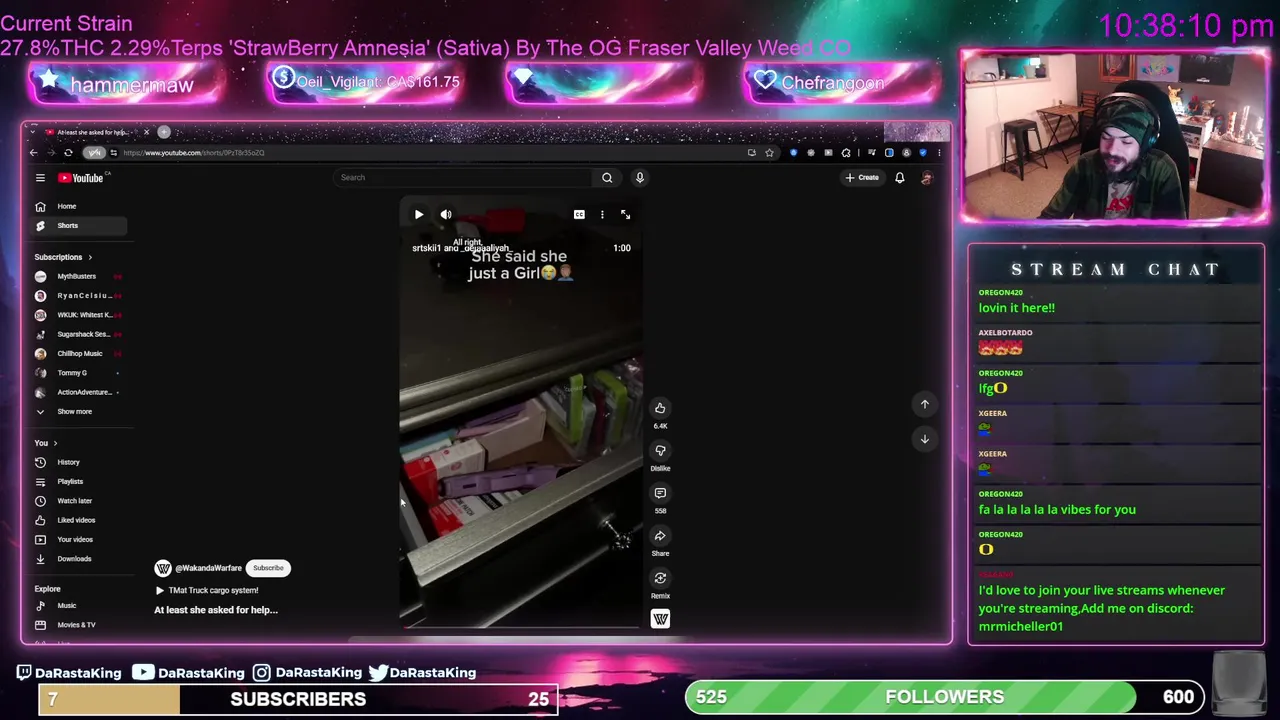Open the Sugarshack Sessions subscription
The image size is (1280, 720).
click(78, 334)
